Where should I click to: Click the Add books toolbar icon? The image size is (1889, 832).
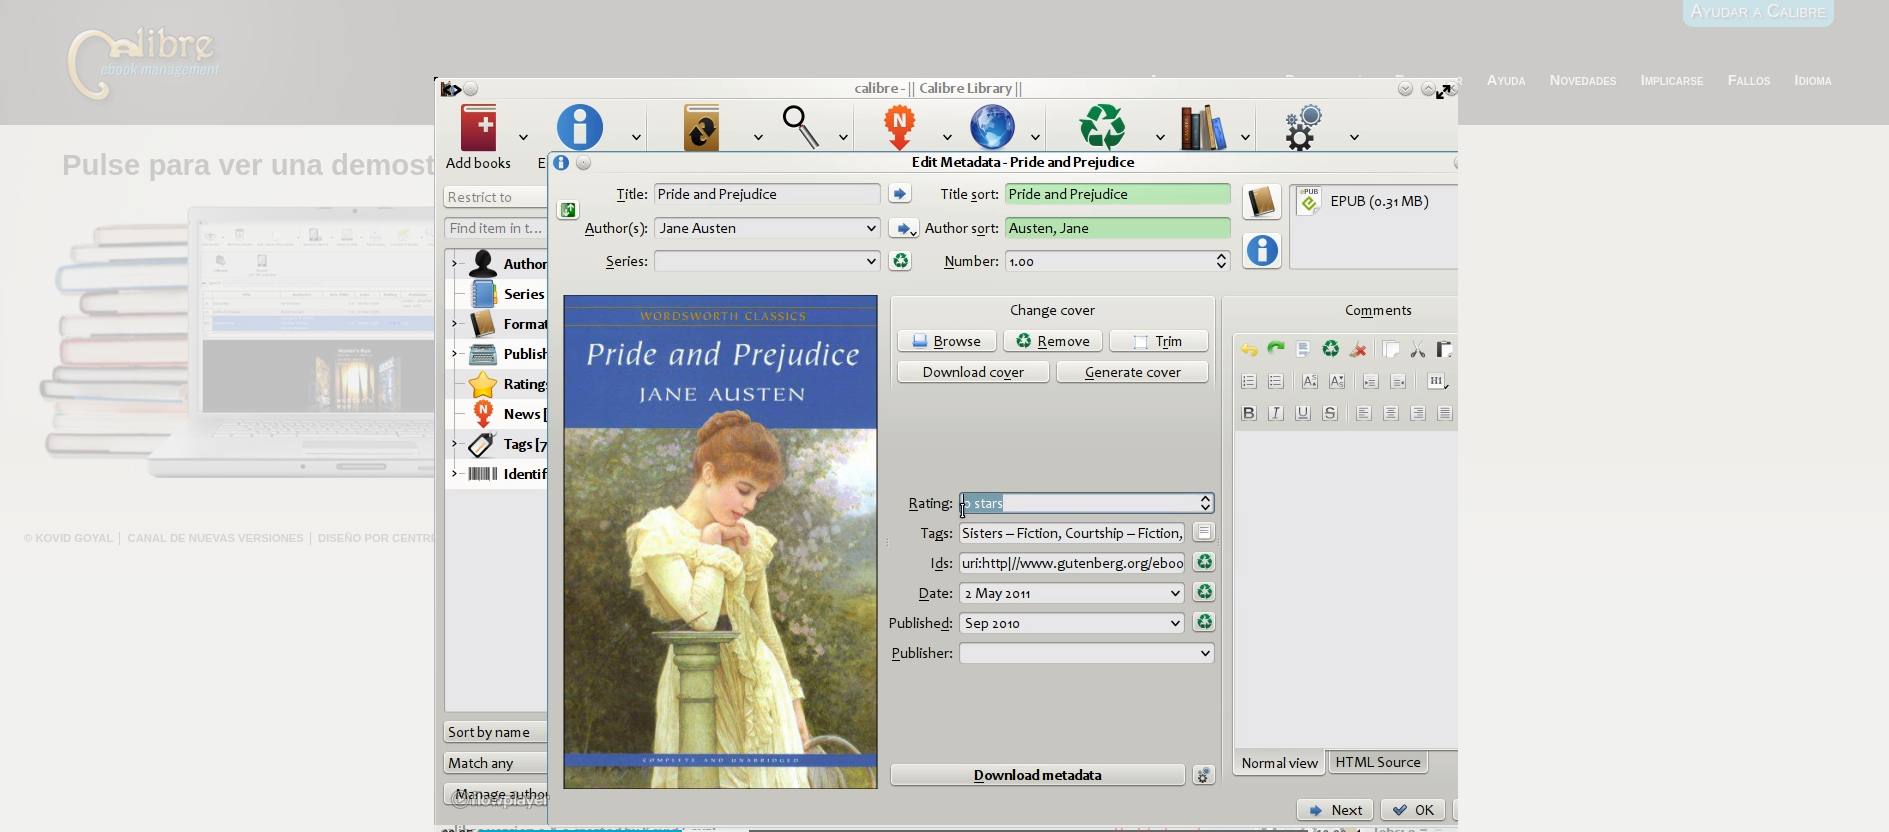[x=479, y=129]
